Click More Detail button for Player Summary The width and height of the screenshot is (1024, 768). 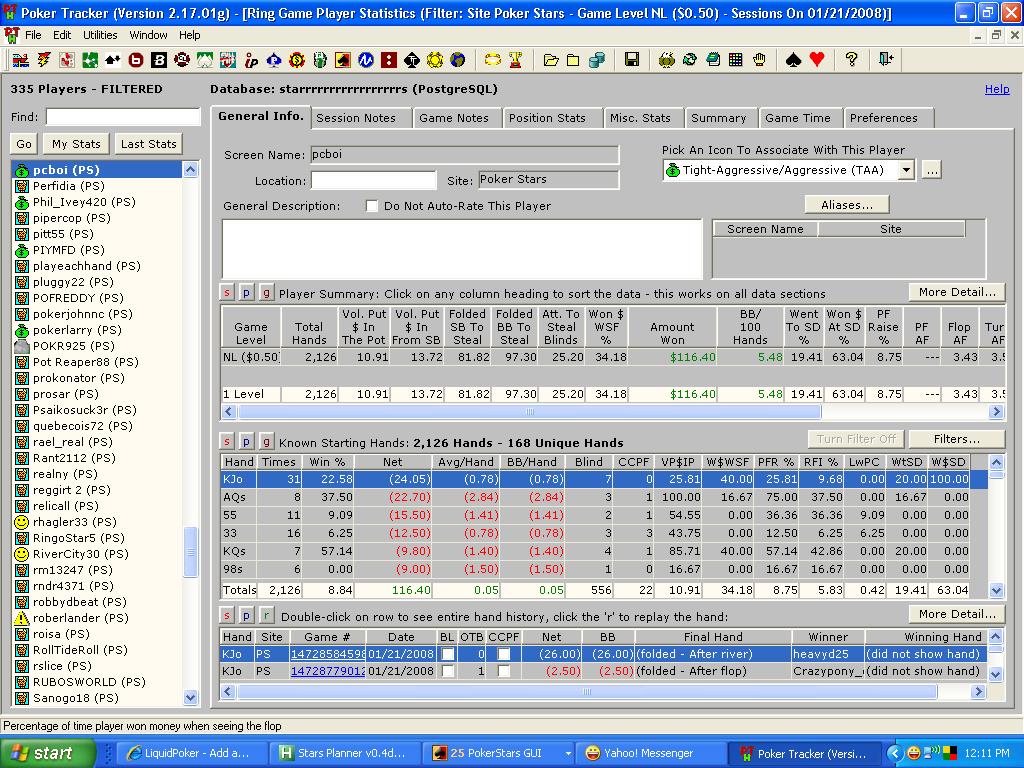pyautogui.click(x=957, y=292)
